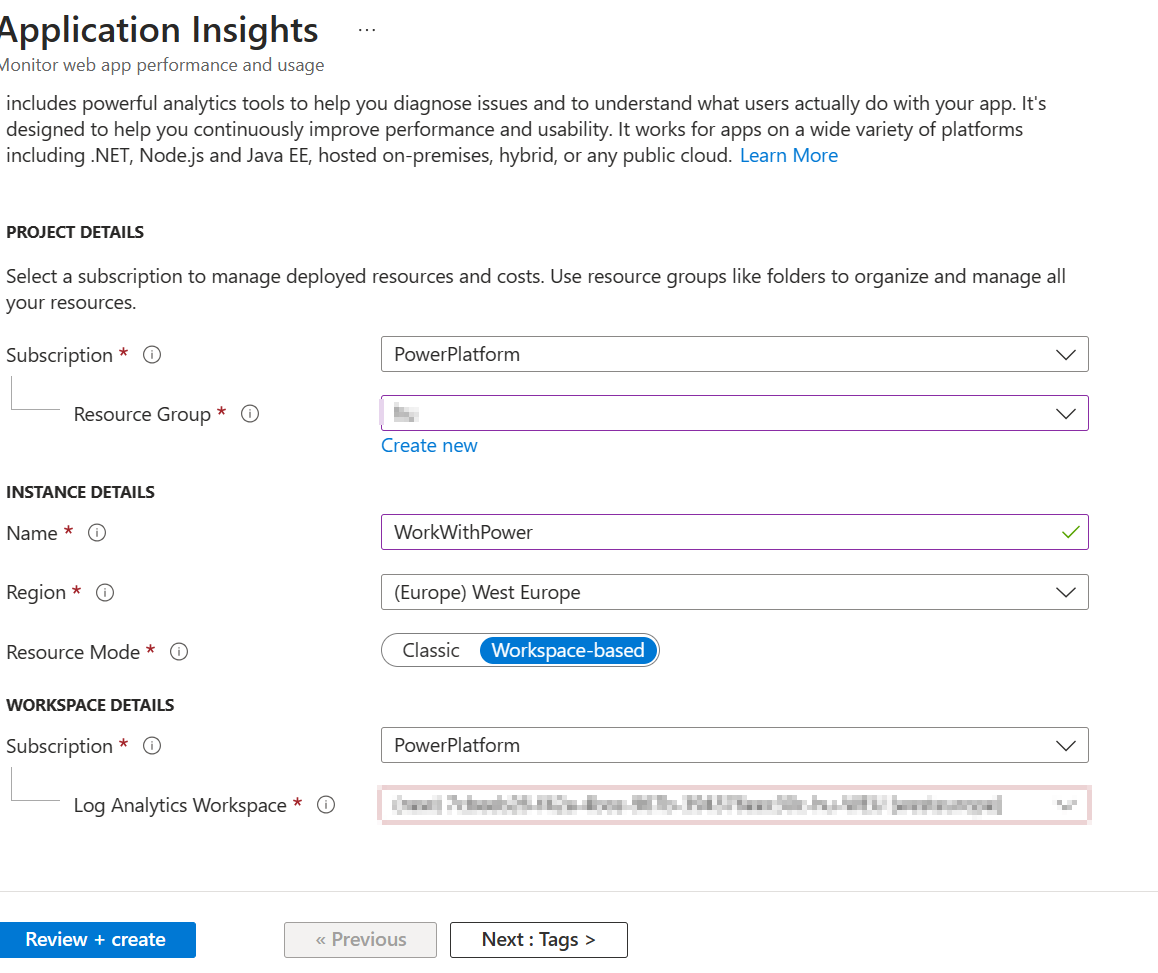Click the Next : Tags button
Viewport: 1158px width, 973px height.
538,939
